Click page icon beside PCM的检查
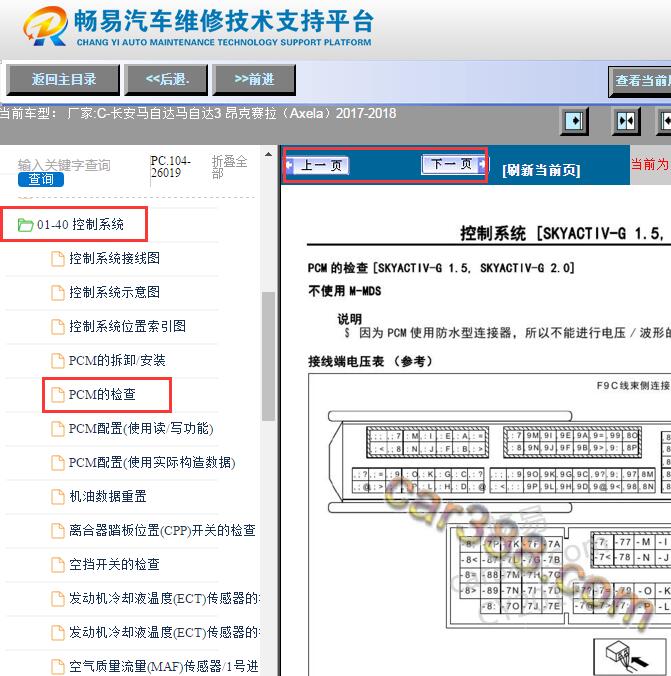Image resolution: width=671 pixels, height=676 pixels. tap(58, 395)
